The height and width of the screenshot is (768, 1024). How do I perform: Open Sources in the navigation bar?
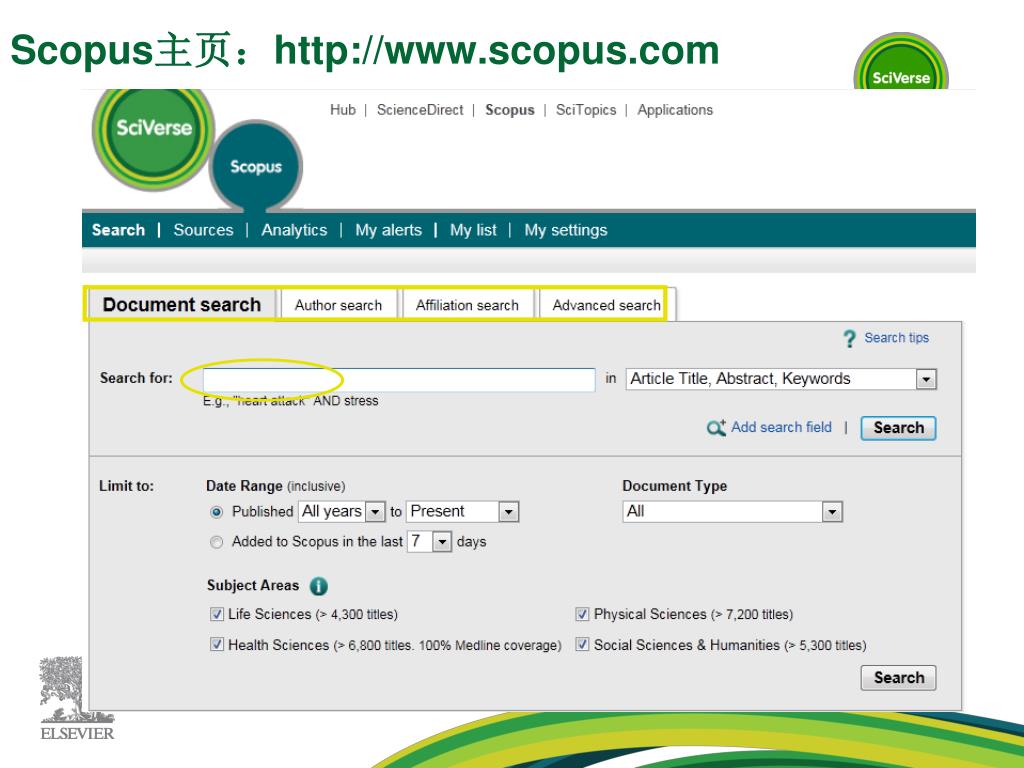click(x=203, y=230)
